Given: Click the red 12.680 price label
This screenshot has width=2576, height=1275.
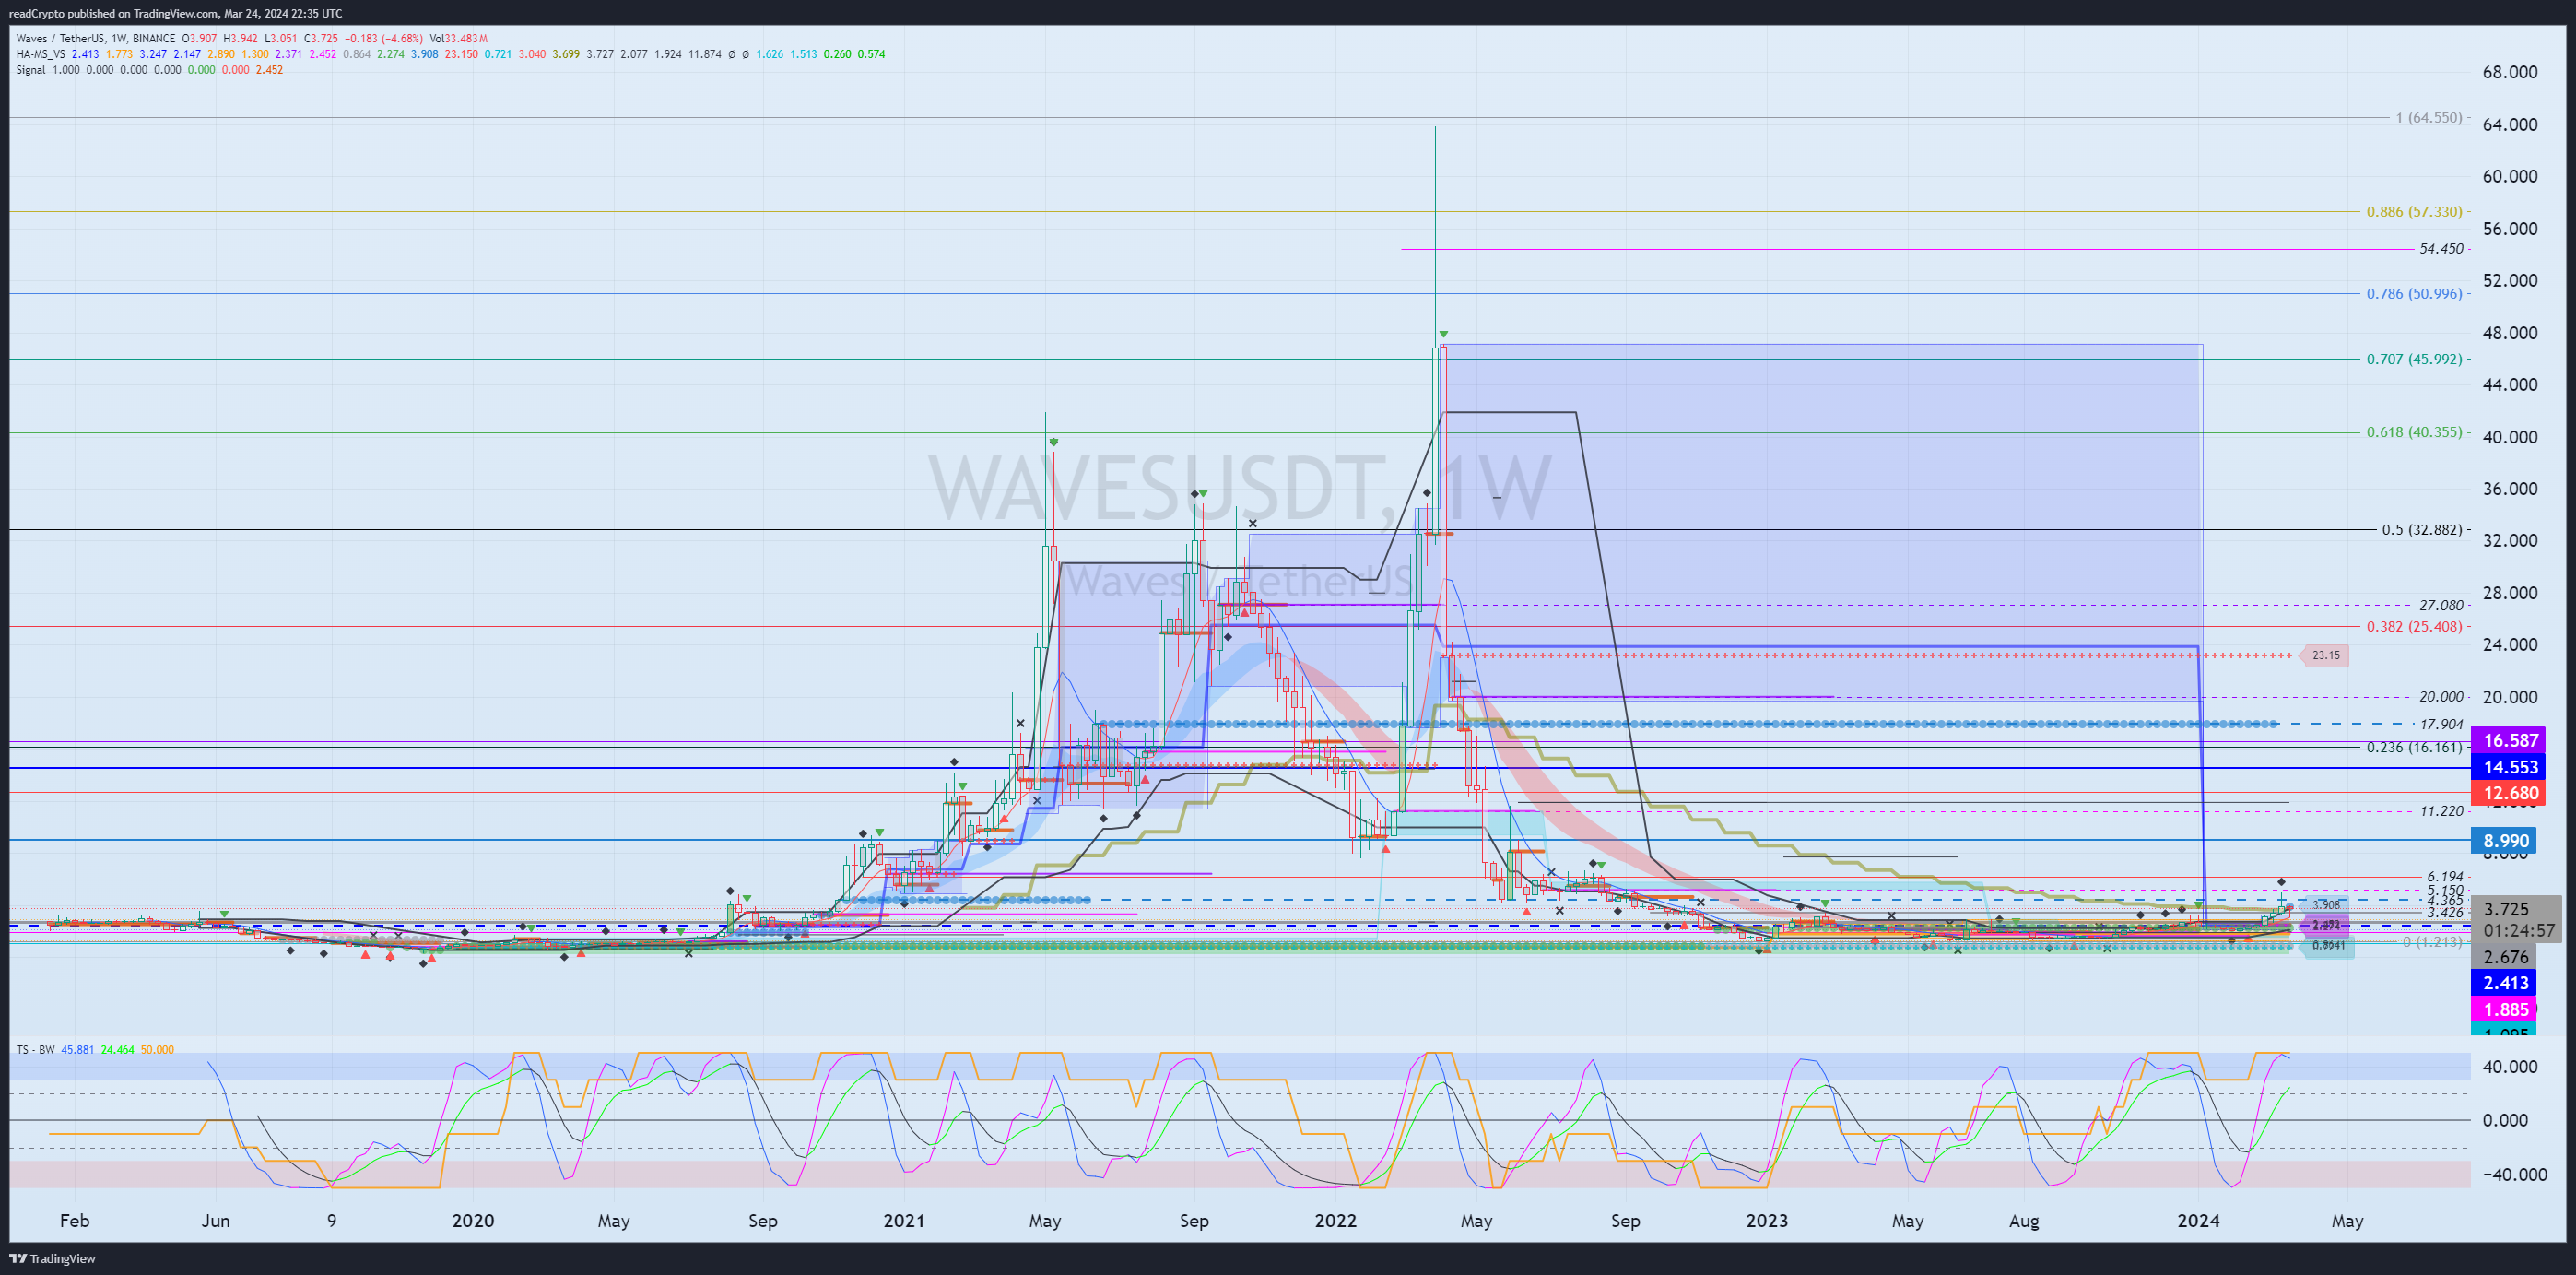Looking at the screenshot, I should (2510, 794).
